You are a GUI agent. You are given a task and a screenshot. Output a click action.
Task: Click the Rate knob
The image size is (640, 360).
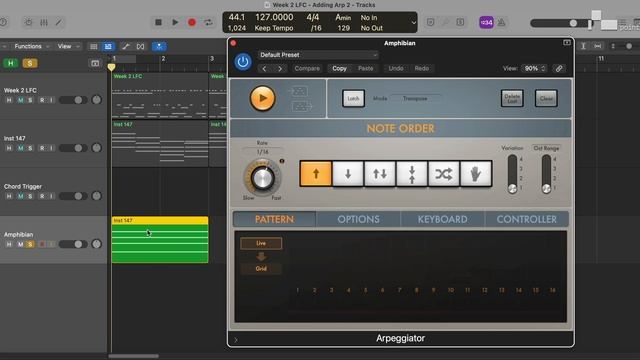(262, 178)
